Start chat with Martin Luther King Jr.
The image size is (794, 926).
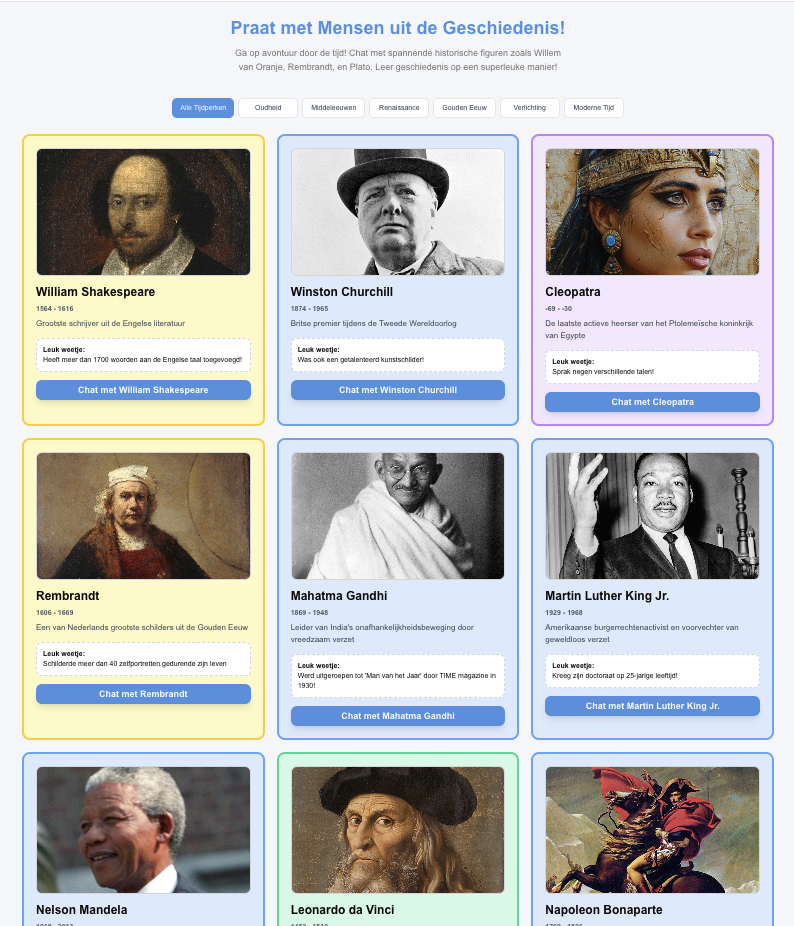(652, 706)
